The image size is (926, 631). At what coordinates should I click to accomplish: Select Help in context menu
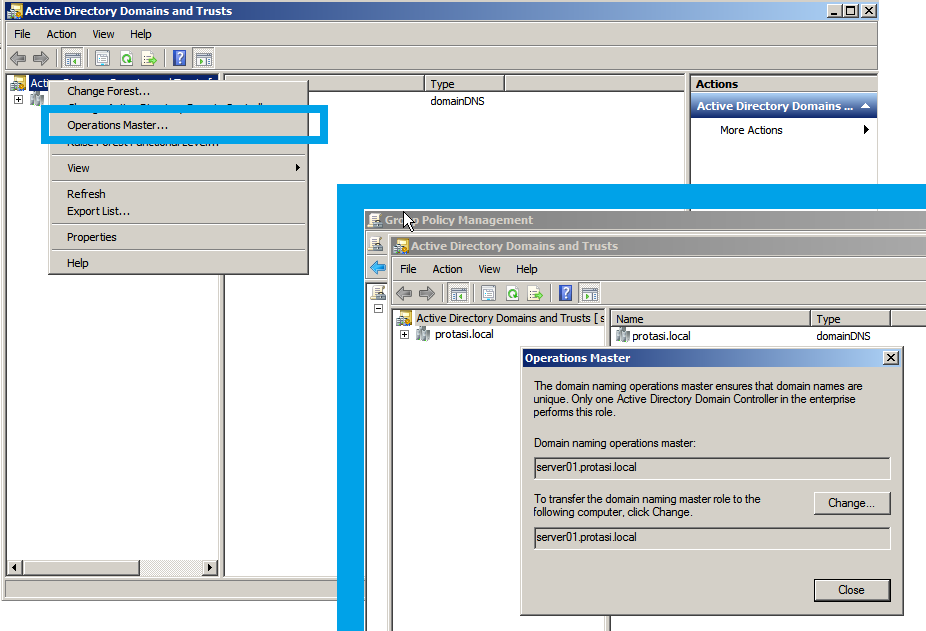pos(178,263)
